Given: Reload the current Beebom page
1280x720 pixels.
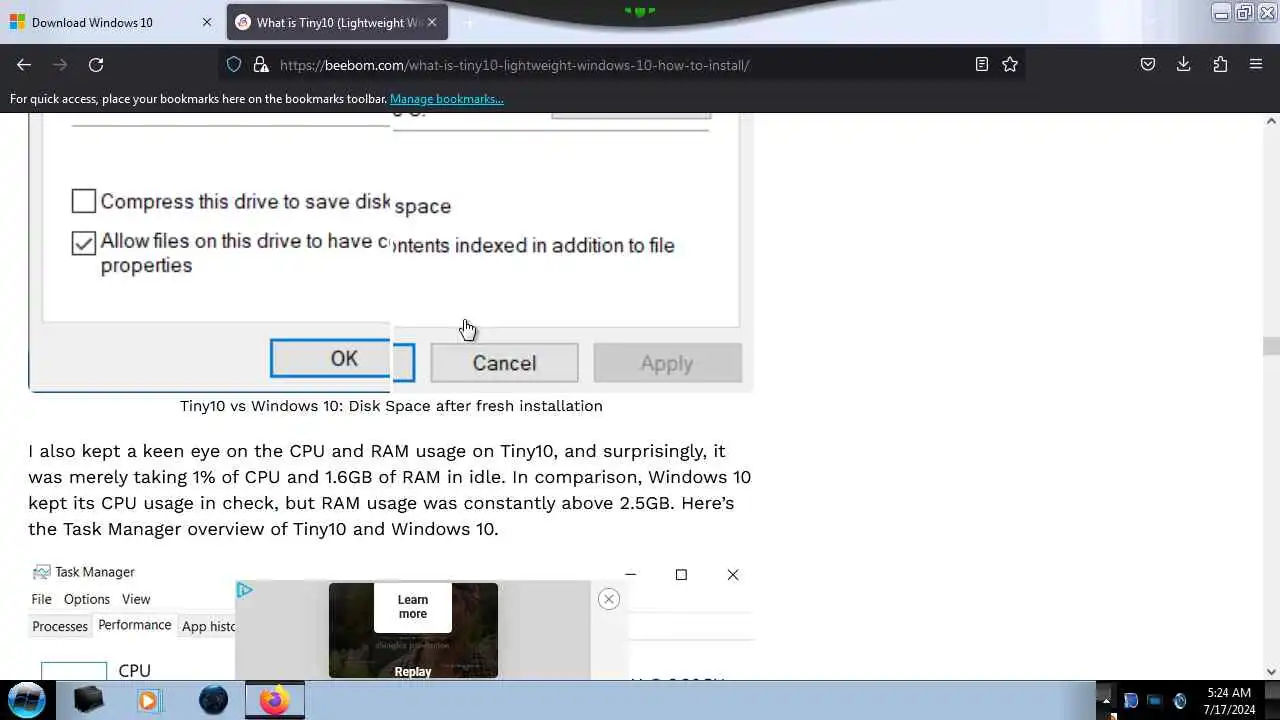Looking at the screenshot, I should coord(96,64).
